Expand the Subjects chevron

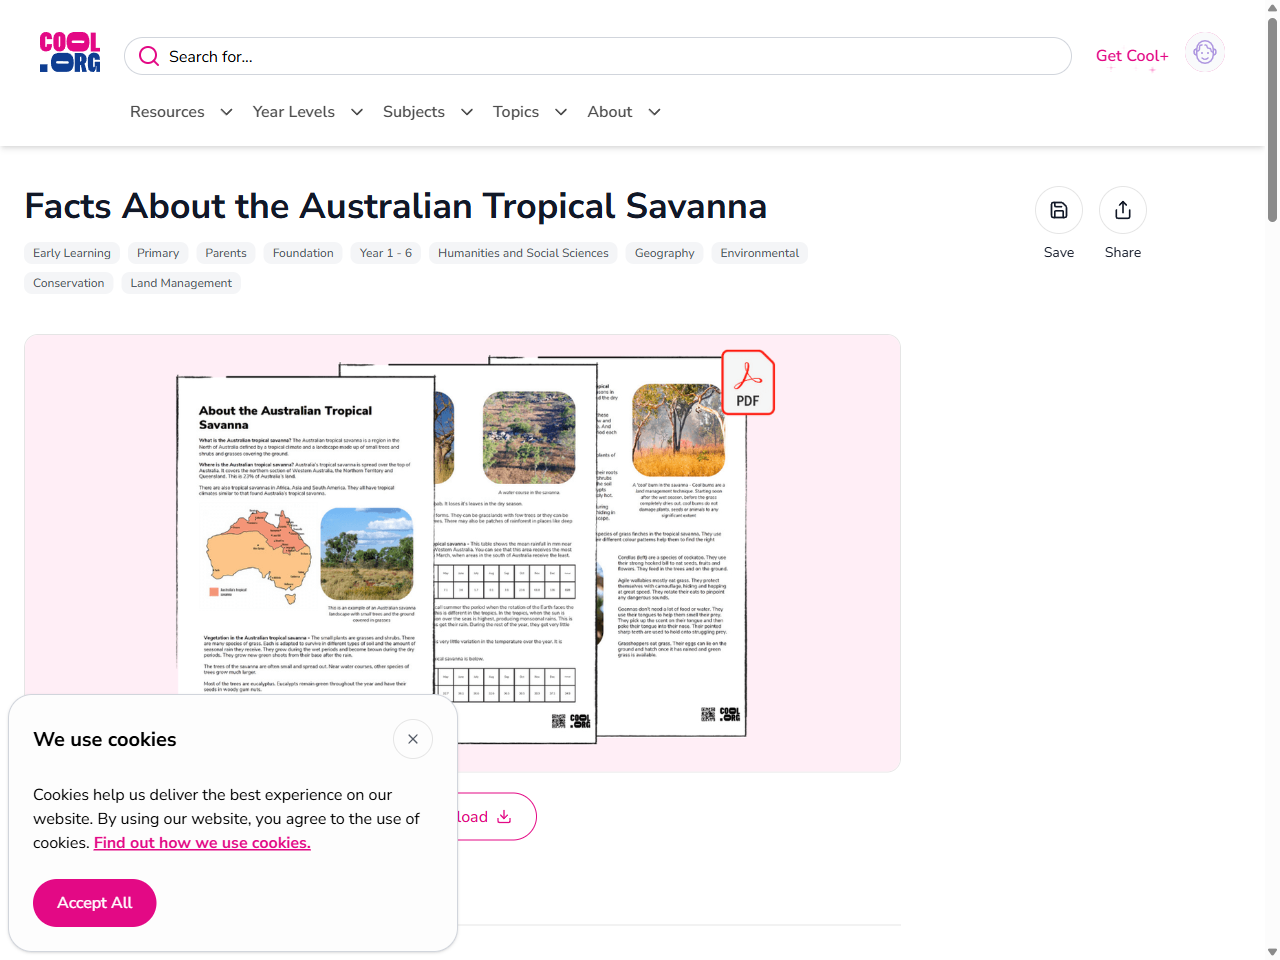point(467,112)
